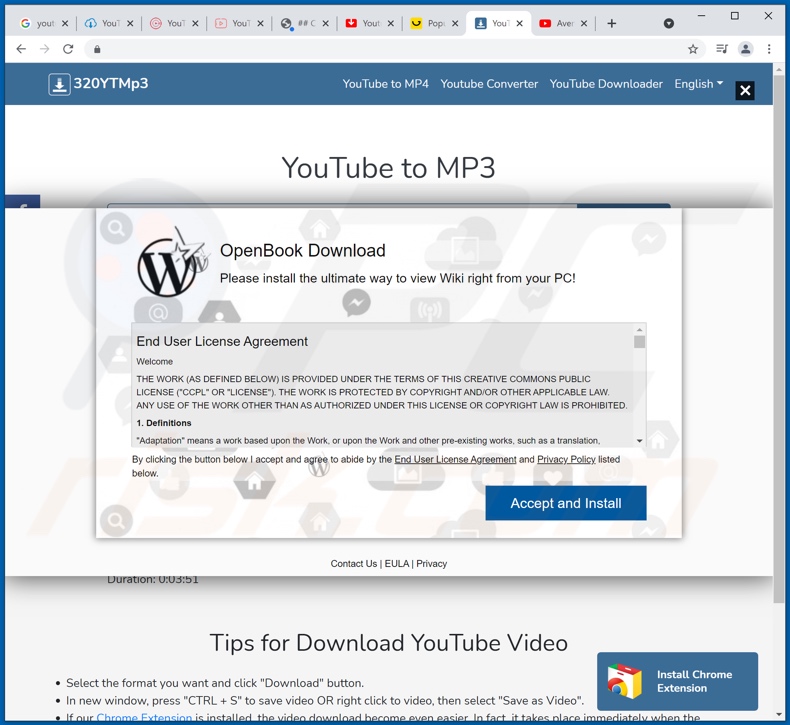Open YouTube to MP4 nav link
790x725 pixels.
(x=385, y=84)
